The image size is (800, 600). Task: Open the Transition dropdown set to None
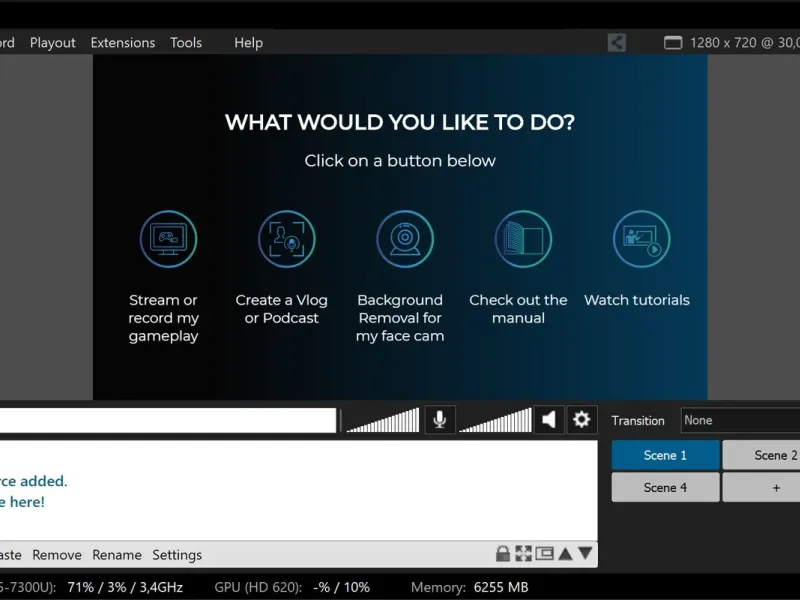[740, 420]
